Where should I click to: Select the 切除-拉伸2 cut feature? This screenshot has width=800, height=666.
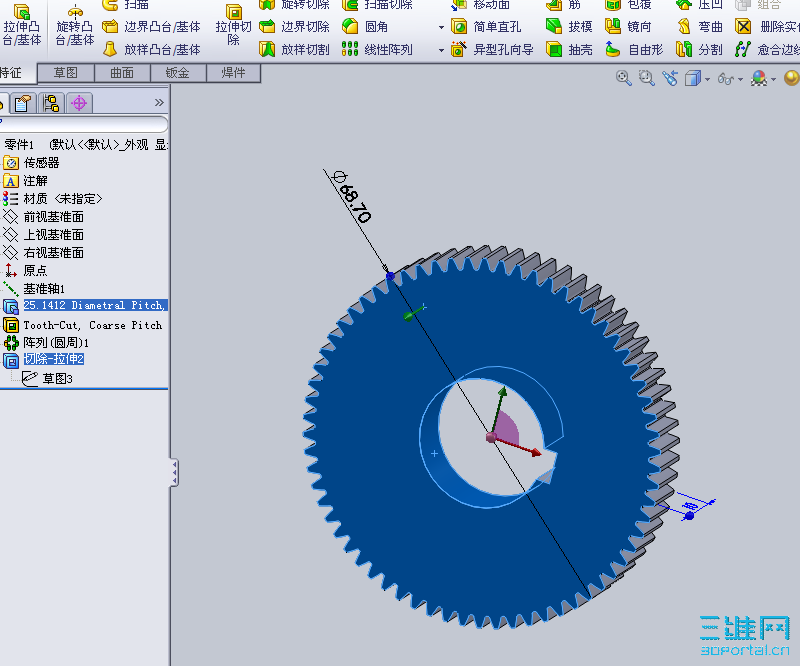pos(44,359)
